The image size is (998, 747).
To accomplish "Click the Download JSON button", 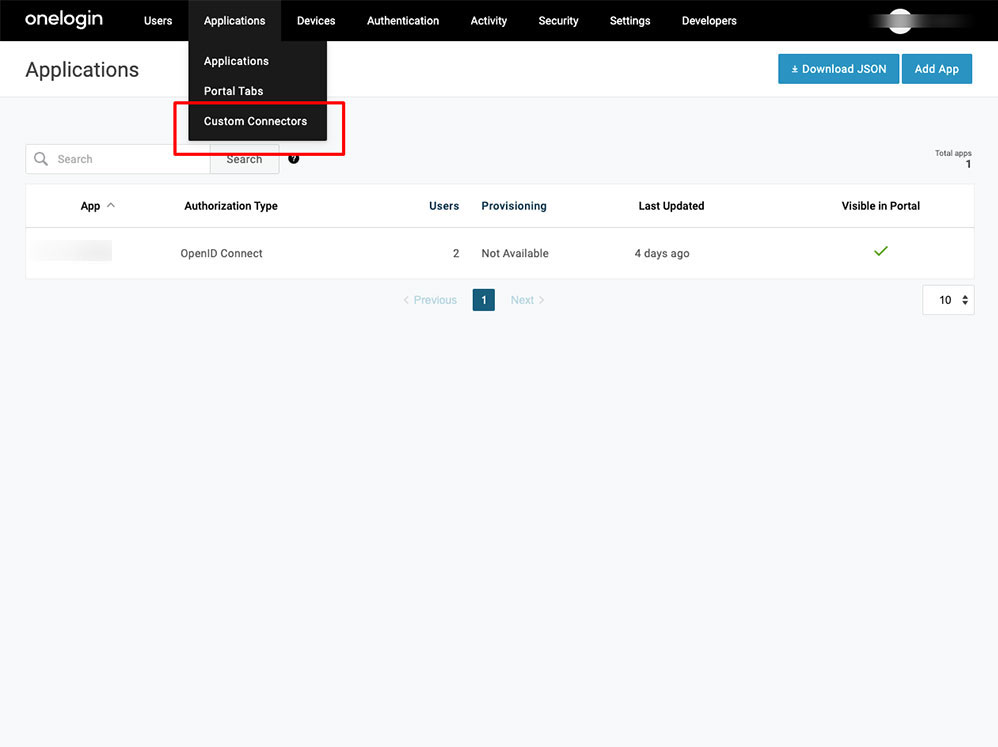I will pyautogui.click(x=838, y=69).
